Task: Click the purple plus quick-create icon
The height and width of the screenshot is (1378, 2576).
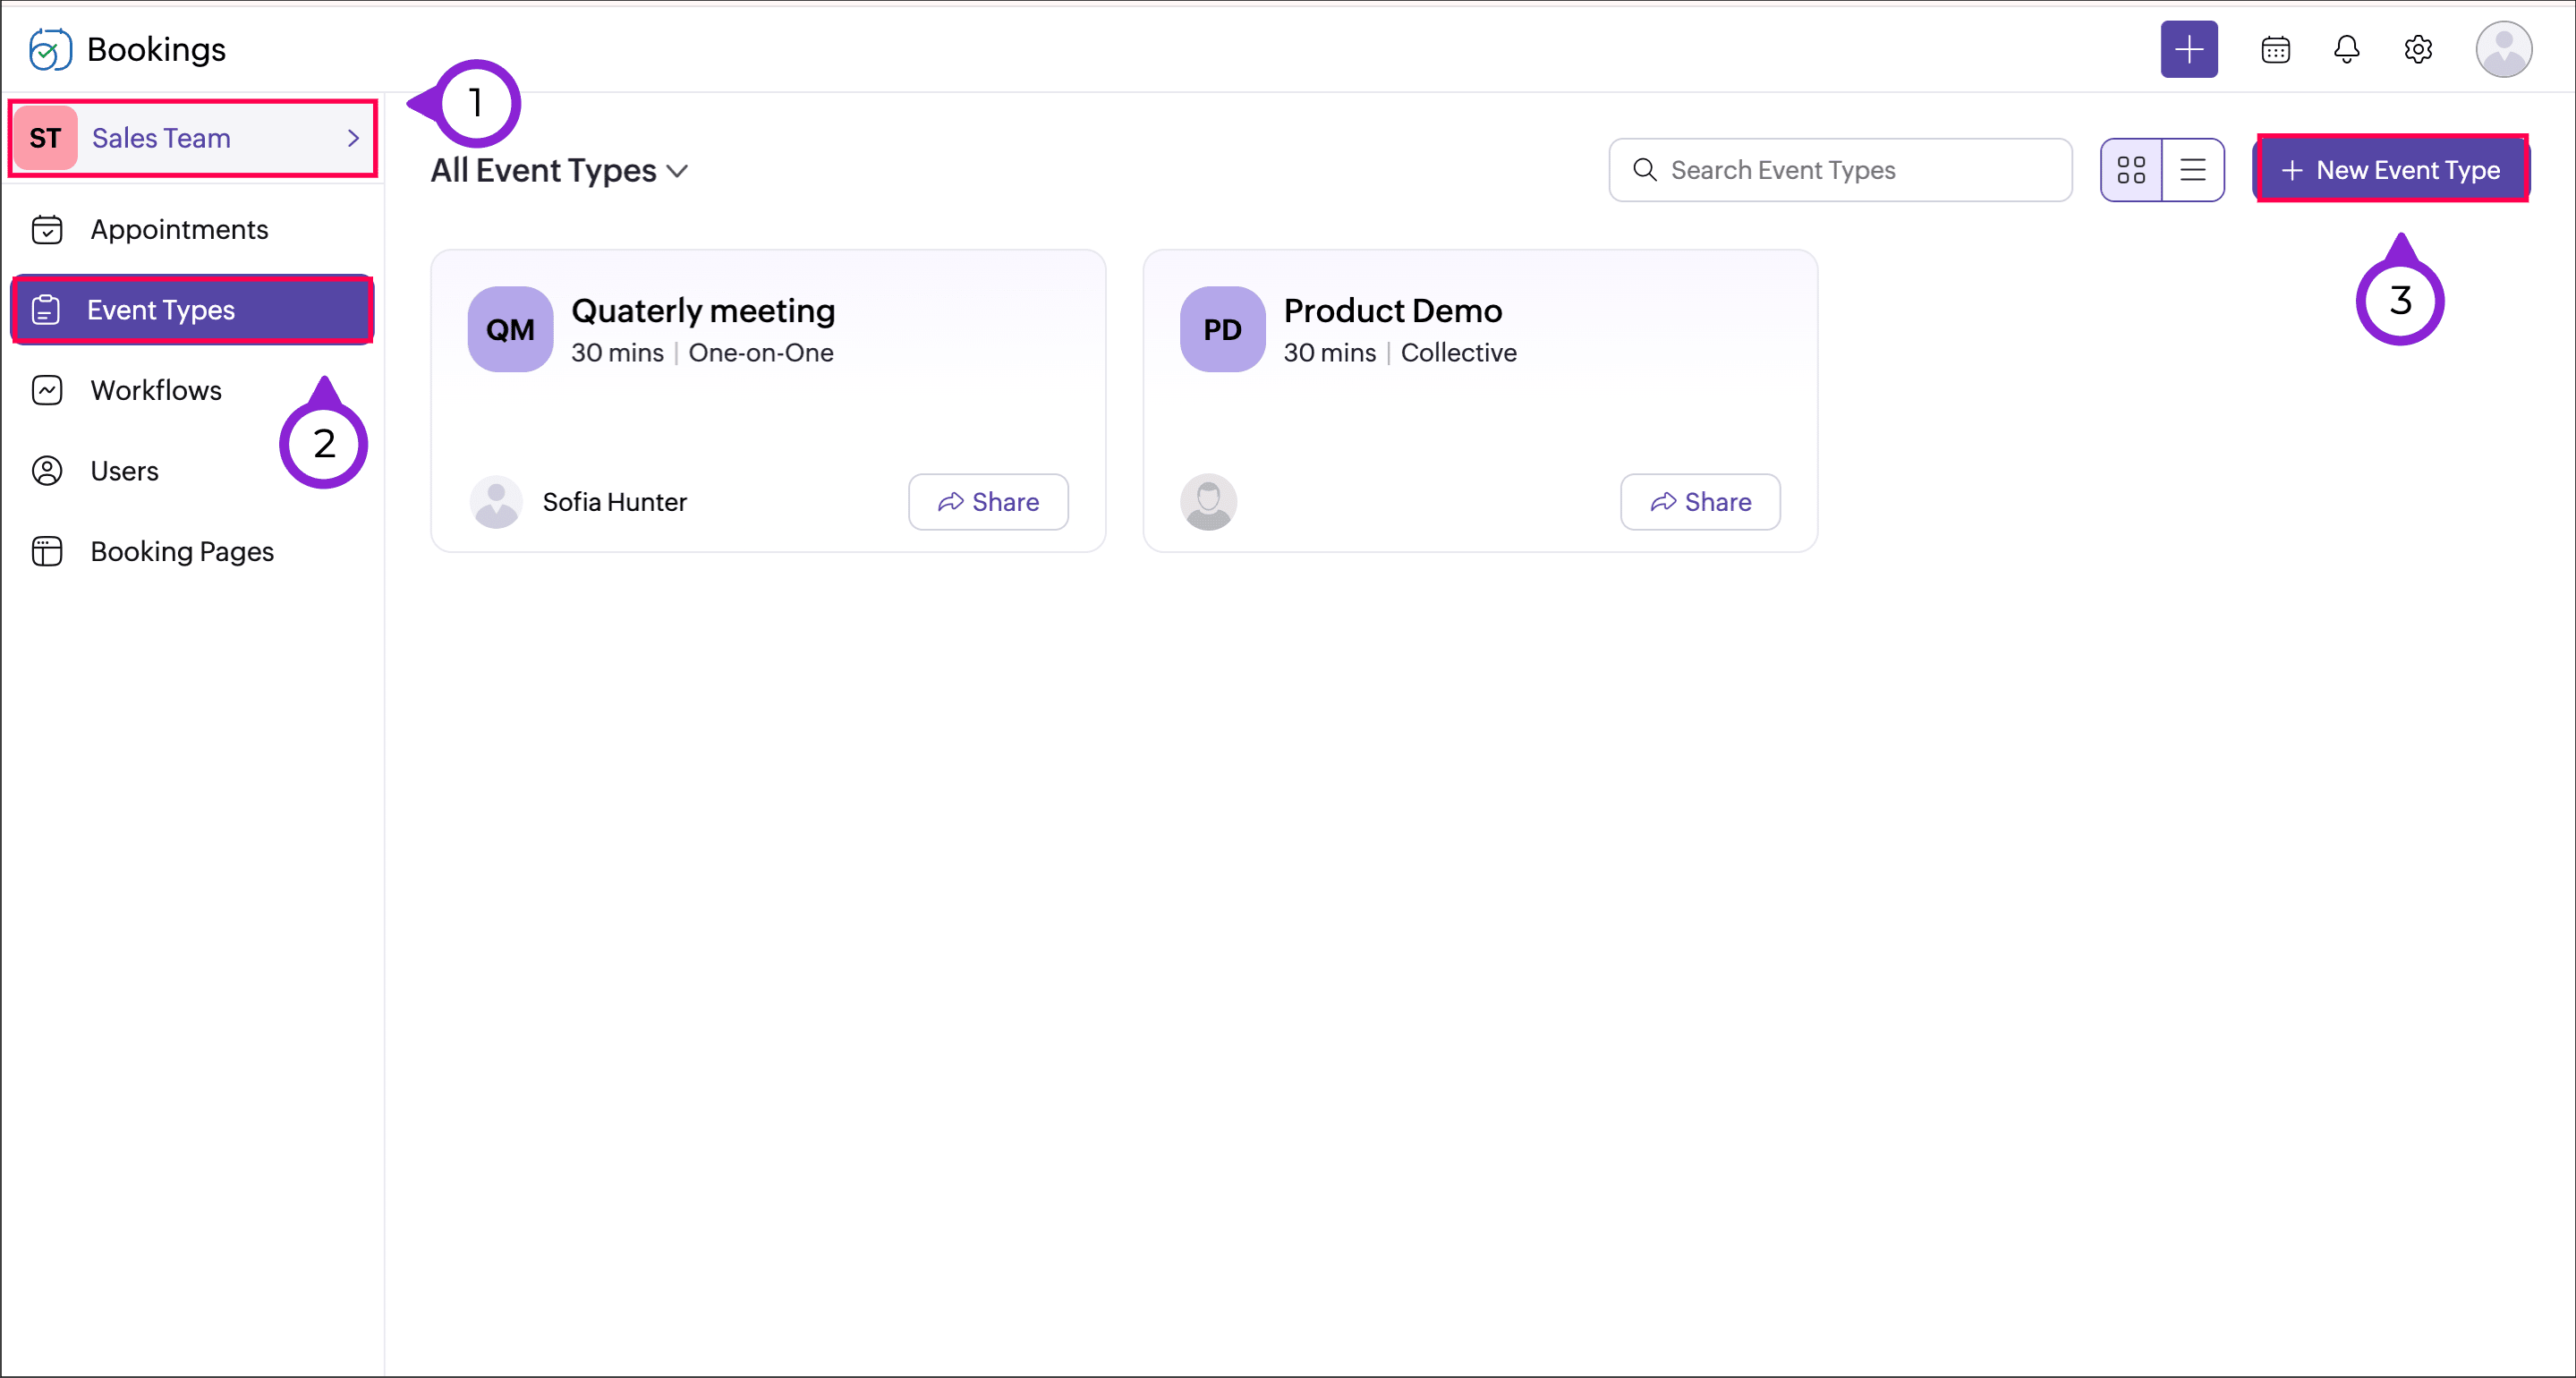Action: tap(2188, 49)
